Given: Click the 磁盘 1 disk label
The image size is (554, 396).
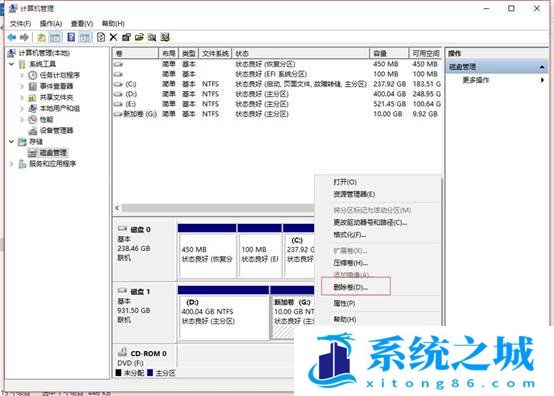Looking at the screenshot, I should tap(141, 291).
